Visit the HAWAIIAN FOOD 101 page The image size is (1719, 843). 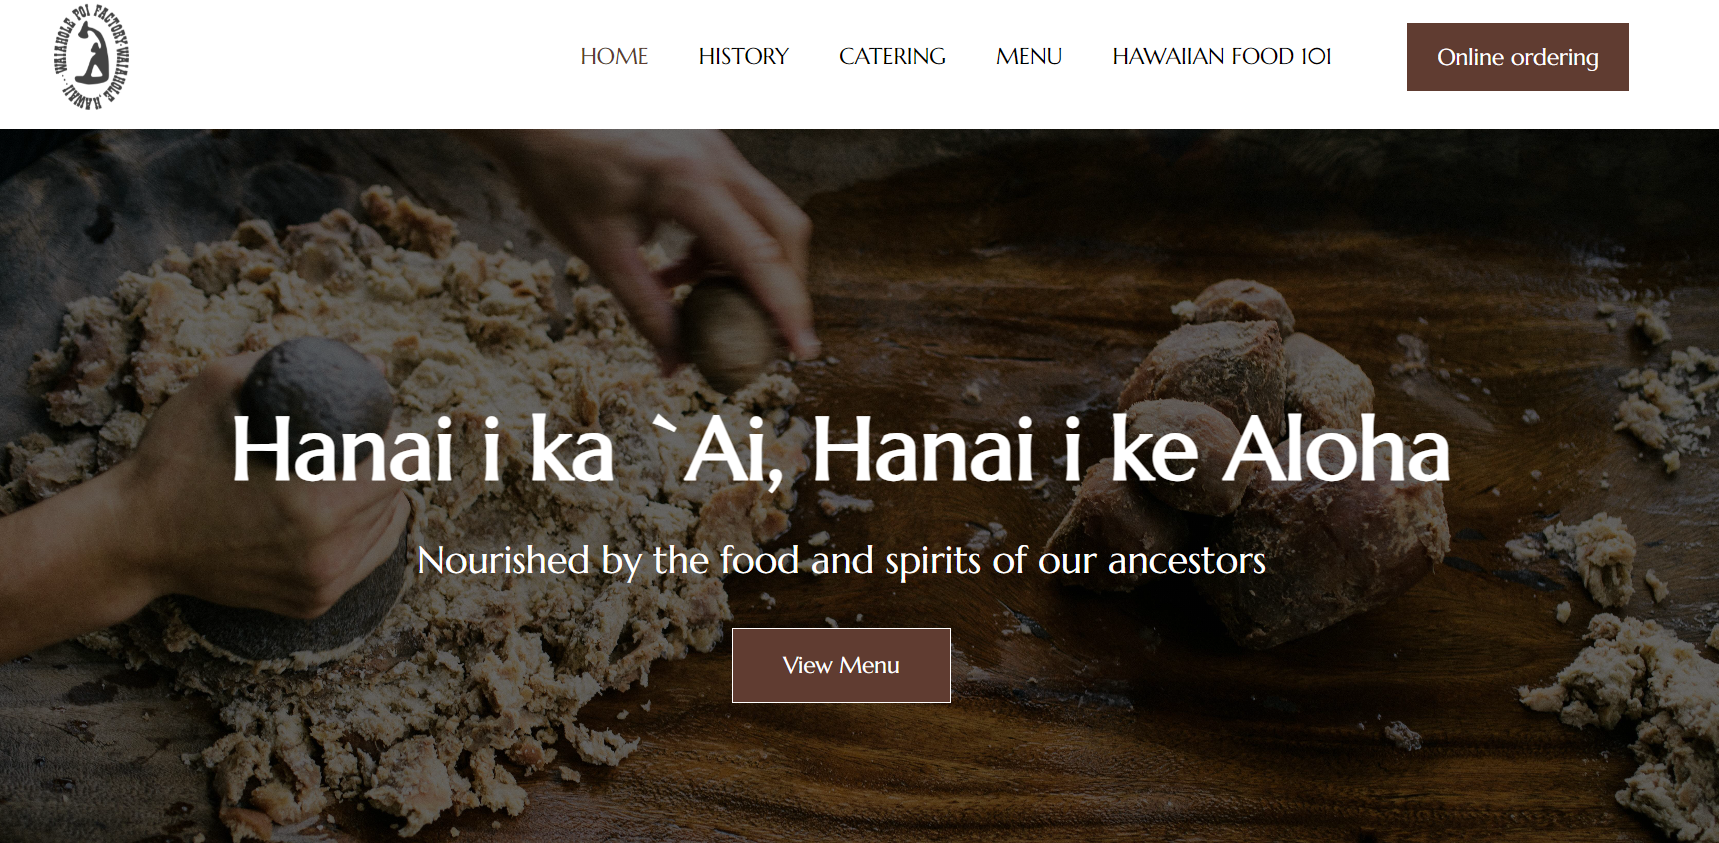coord(1221,57)
